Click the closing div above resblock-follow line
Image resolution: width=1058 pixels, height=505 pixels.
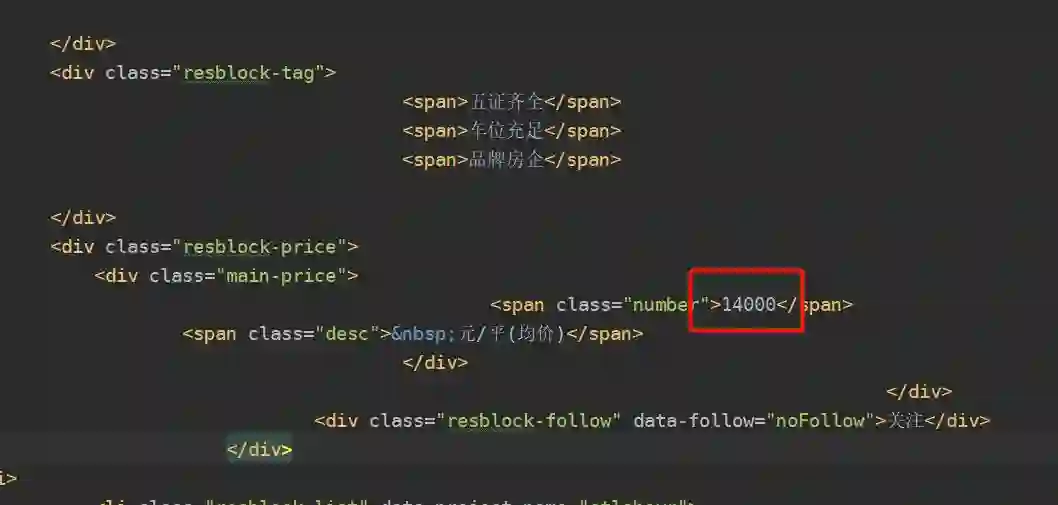(x=919, y=392)
